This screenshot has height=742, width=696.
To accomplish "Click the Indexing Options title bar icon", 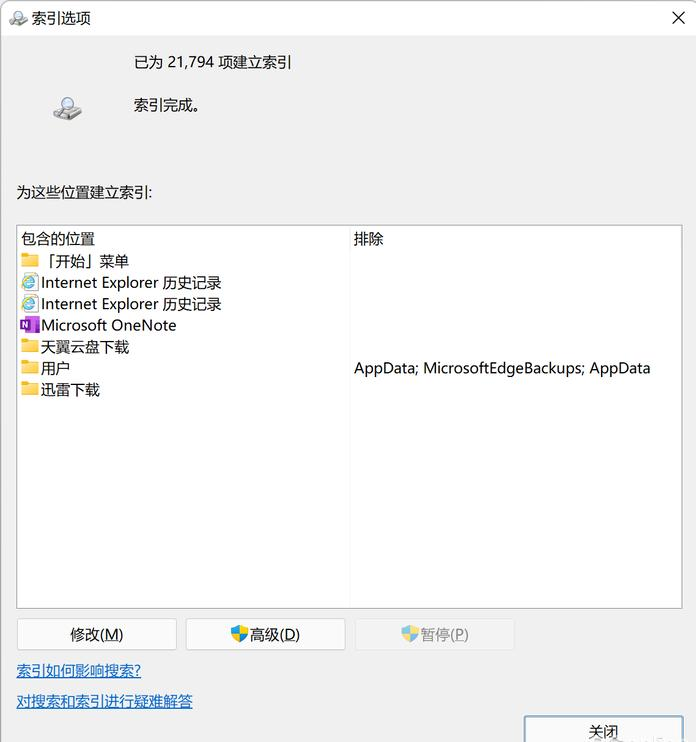I will [x=18, y=18].
